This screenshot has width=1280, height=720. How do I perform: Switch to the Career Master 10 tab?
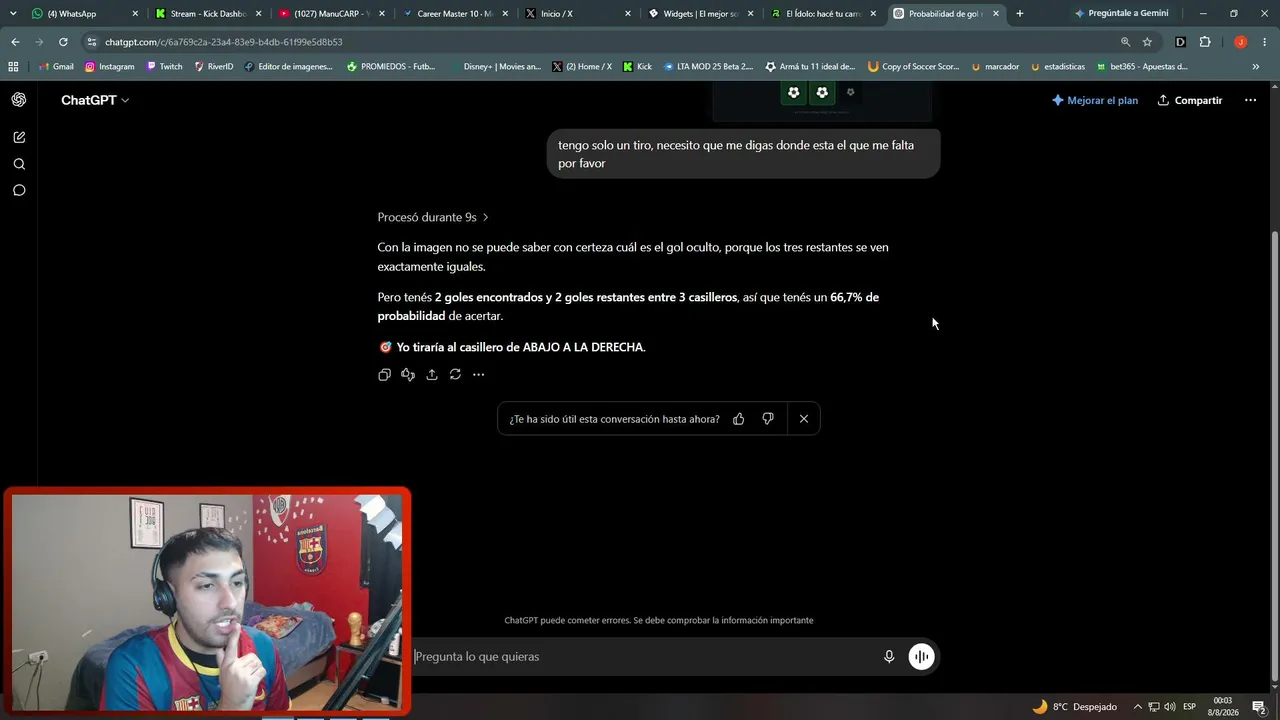(456, 14)
